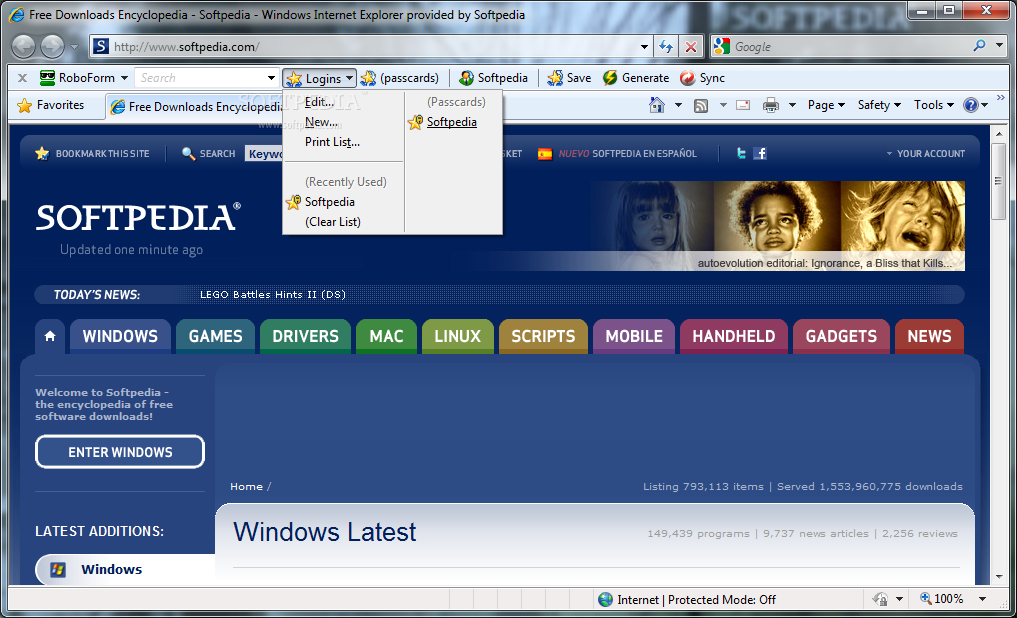Open the zoom level dropdown arrow in status bar
The image size is (1017, 618).
pos(983,599)
